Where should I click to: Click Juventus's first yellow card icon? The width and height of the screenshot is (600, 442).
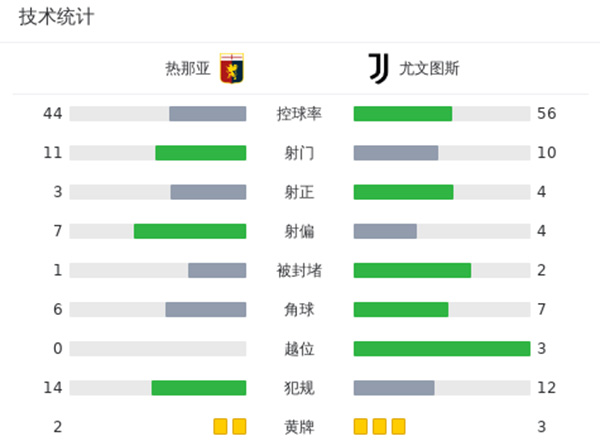click(361, 427)
